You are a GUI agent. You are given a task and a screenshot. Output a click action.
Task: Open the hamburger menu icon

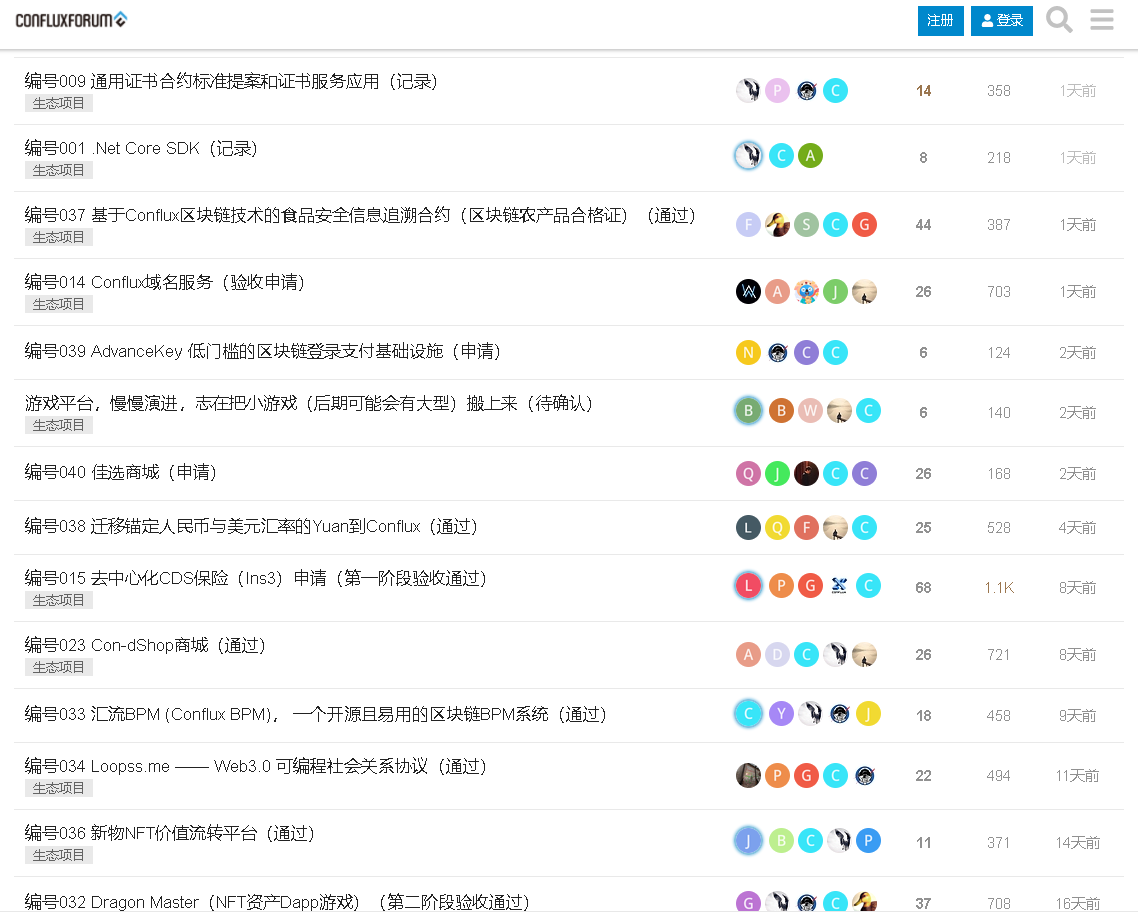1102,20
